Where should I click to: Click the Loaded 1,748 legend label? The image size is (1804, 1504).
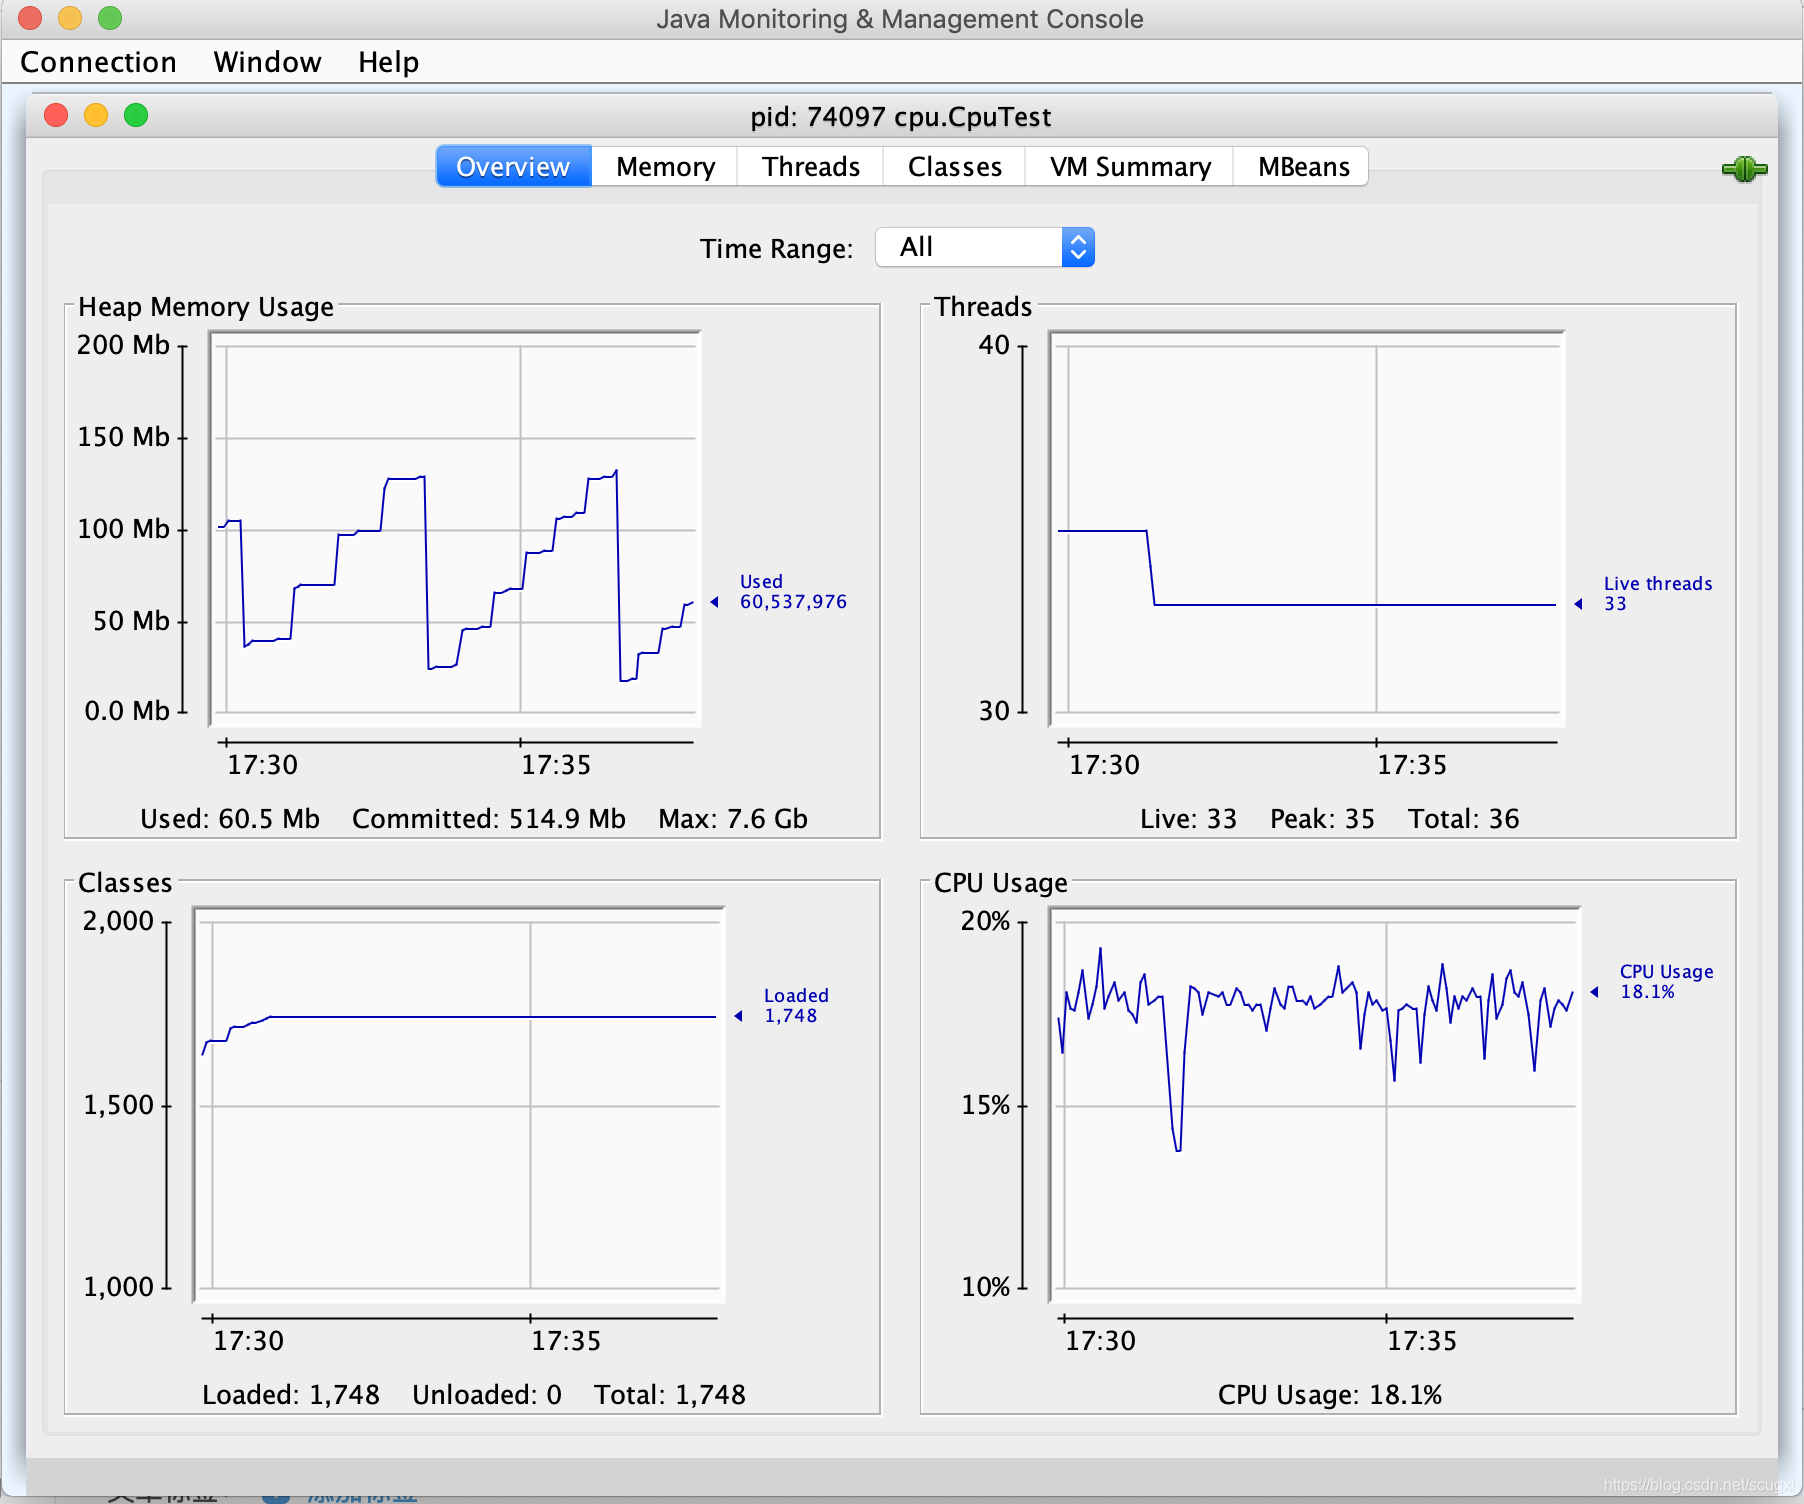pyautogui.click(x=796, y=1006)
